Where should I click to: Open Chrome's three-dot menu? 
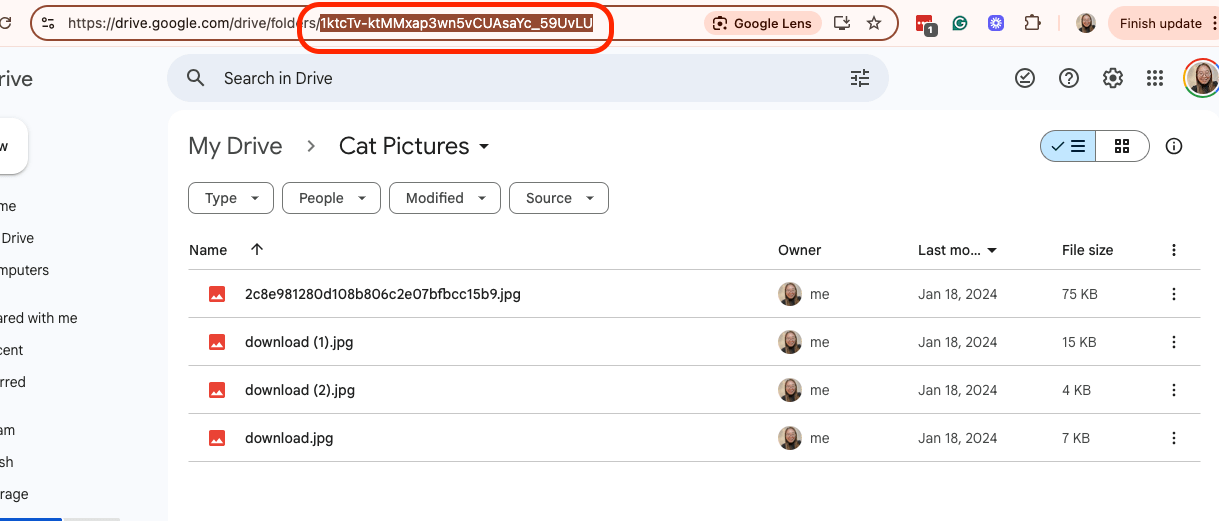point(1216,23)
